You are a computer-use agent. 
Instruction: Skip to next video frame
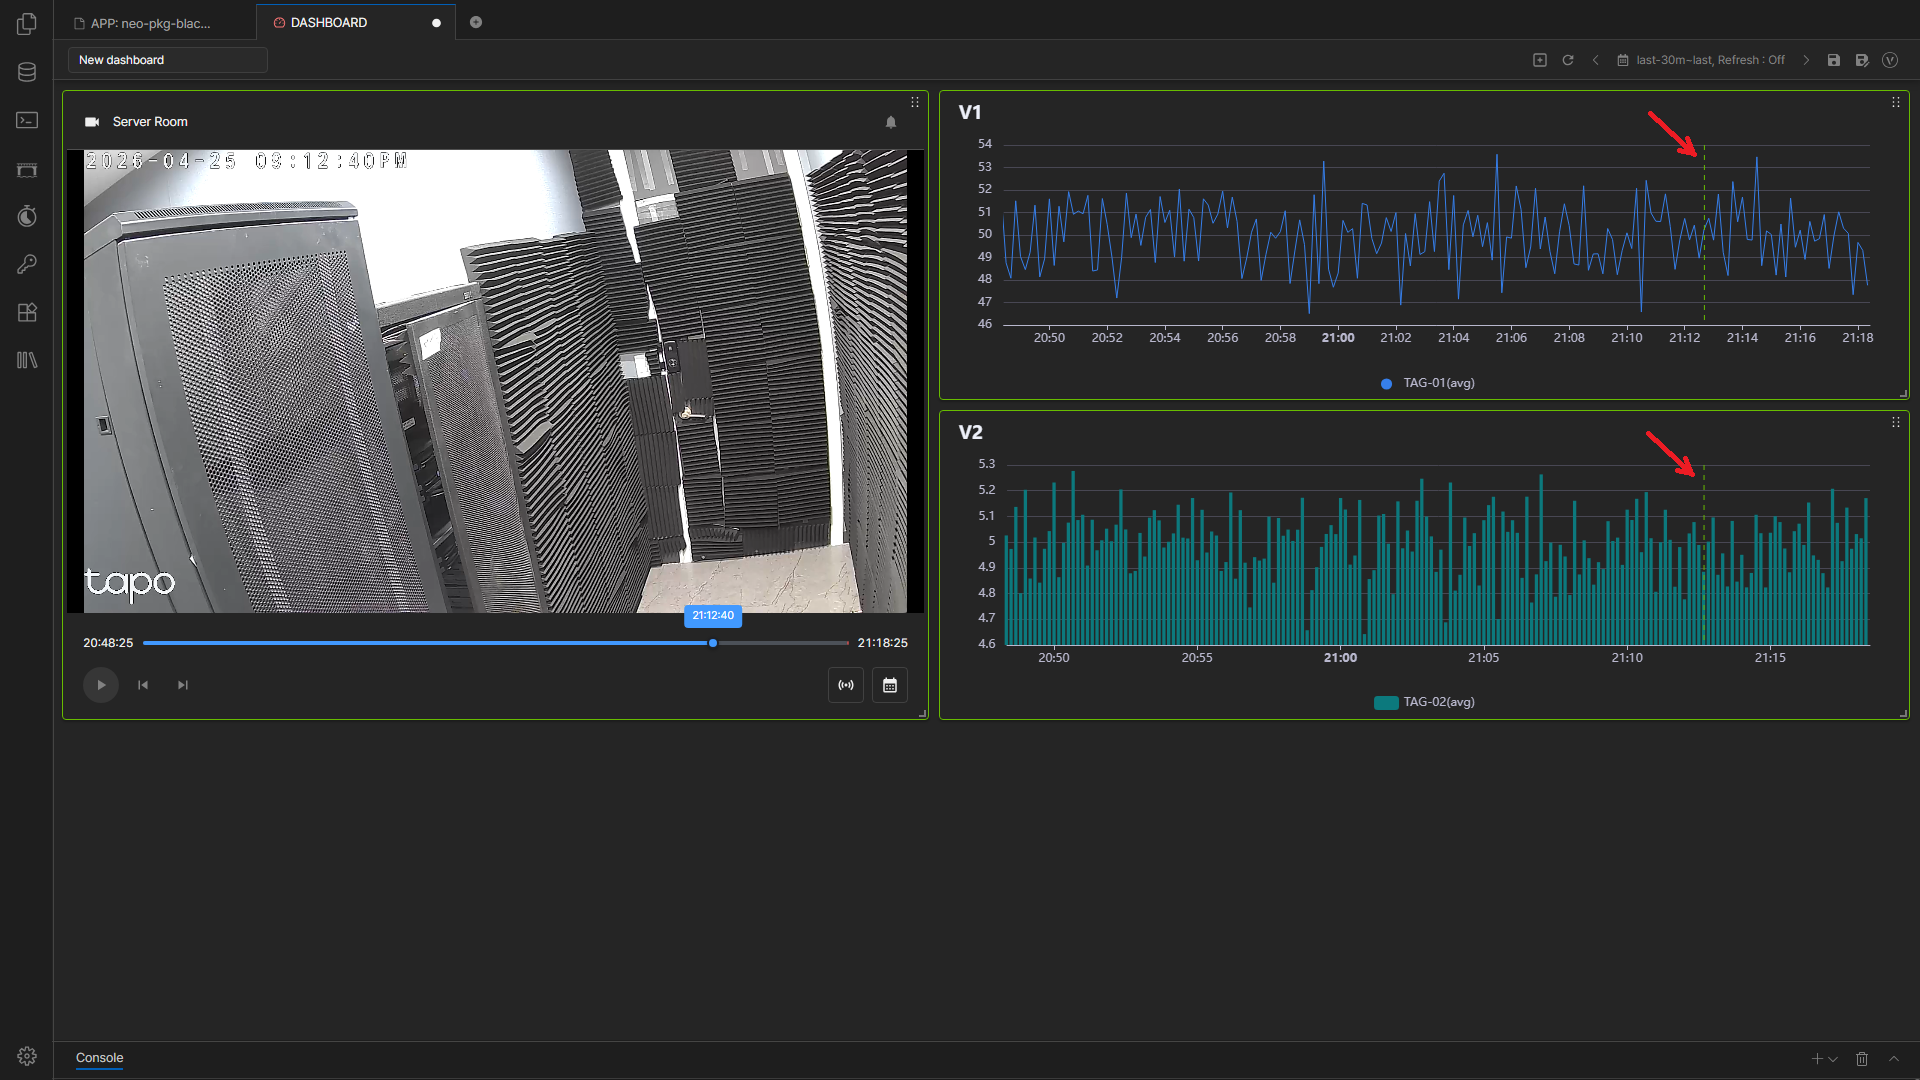pyautogui.click(x=183, y=685)
